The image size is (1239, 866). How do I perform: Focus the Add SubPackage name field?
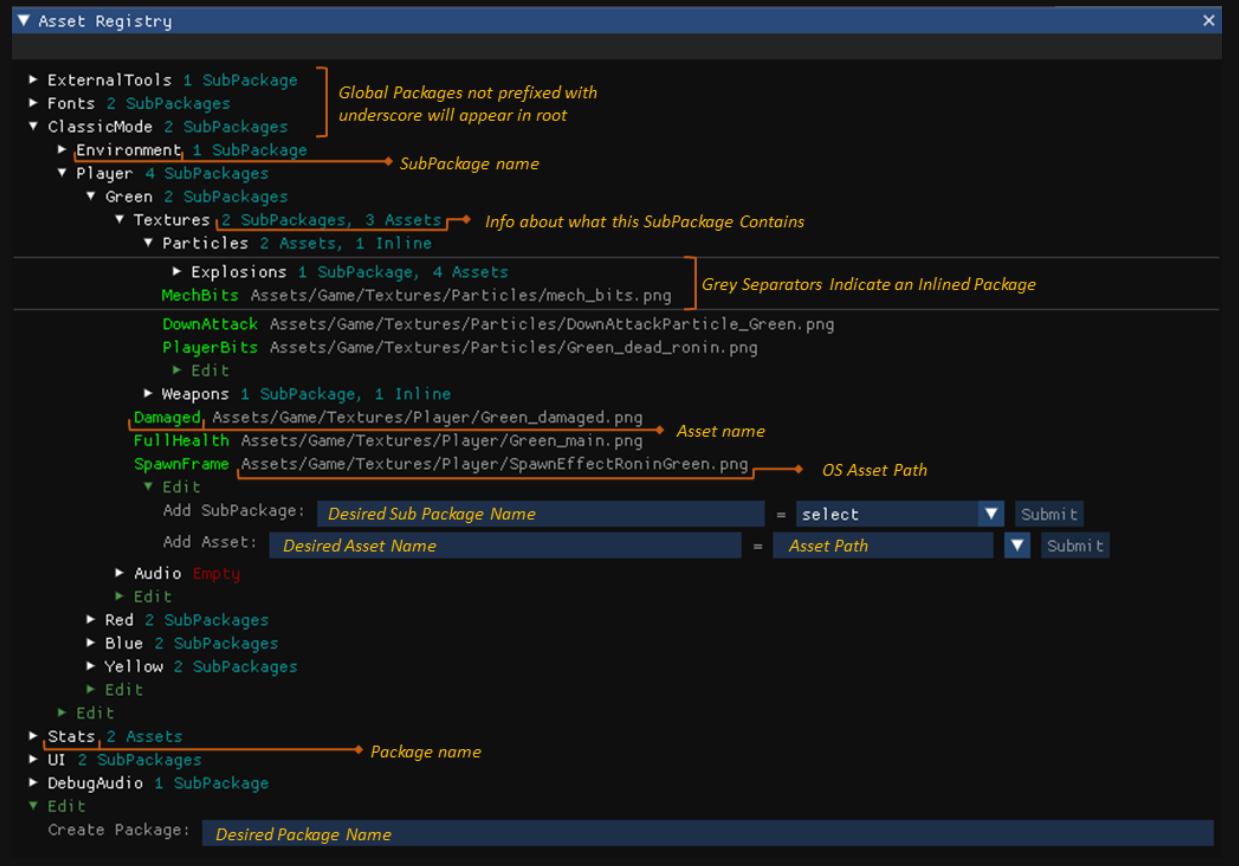[541, 514]
